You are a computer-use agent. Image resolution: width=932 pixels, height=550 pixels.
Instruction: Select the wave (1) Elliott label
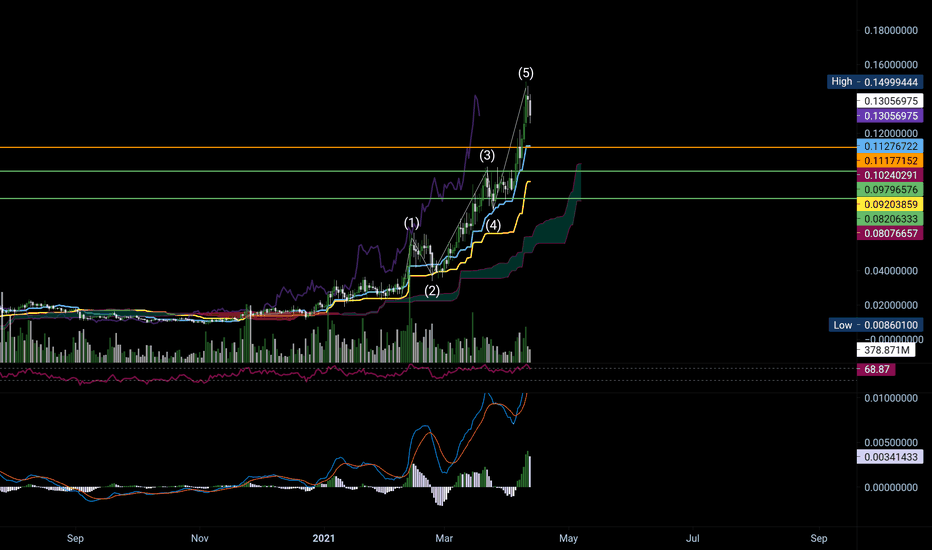click(x=411, y=223)
